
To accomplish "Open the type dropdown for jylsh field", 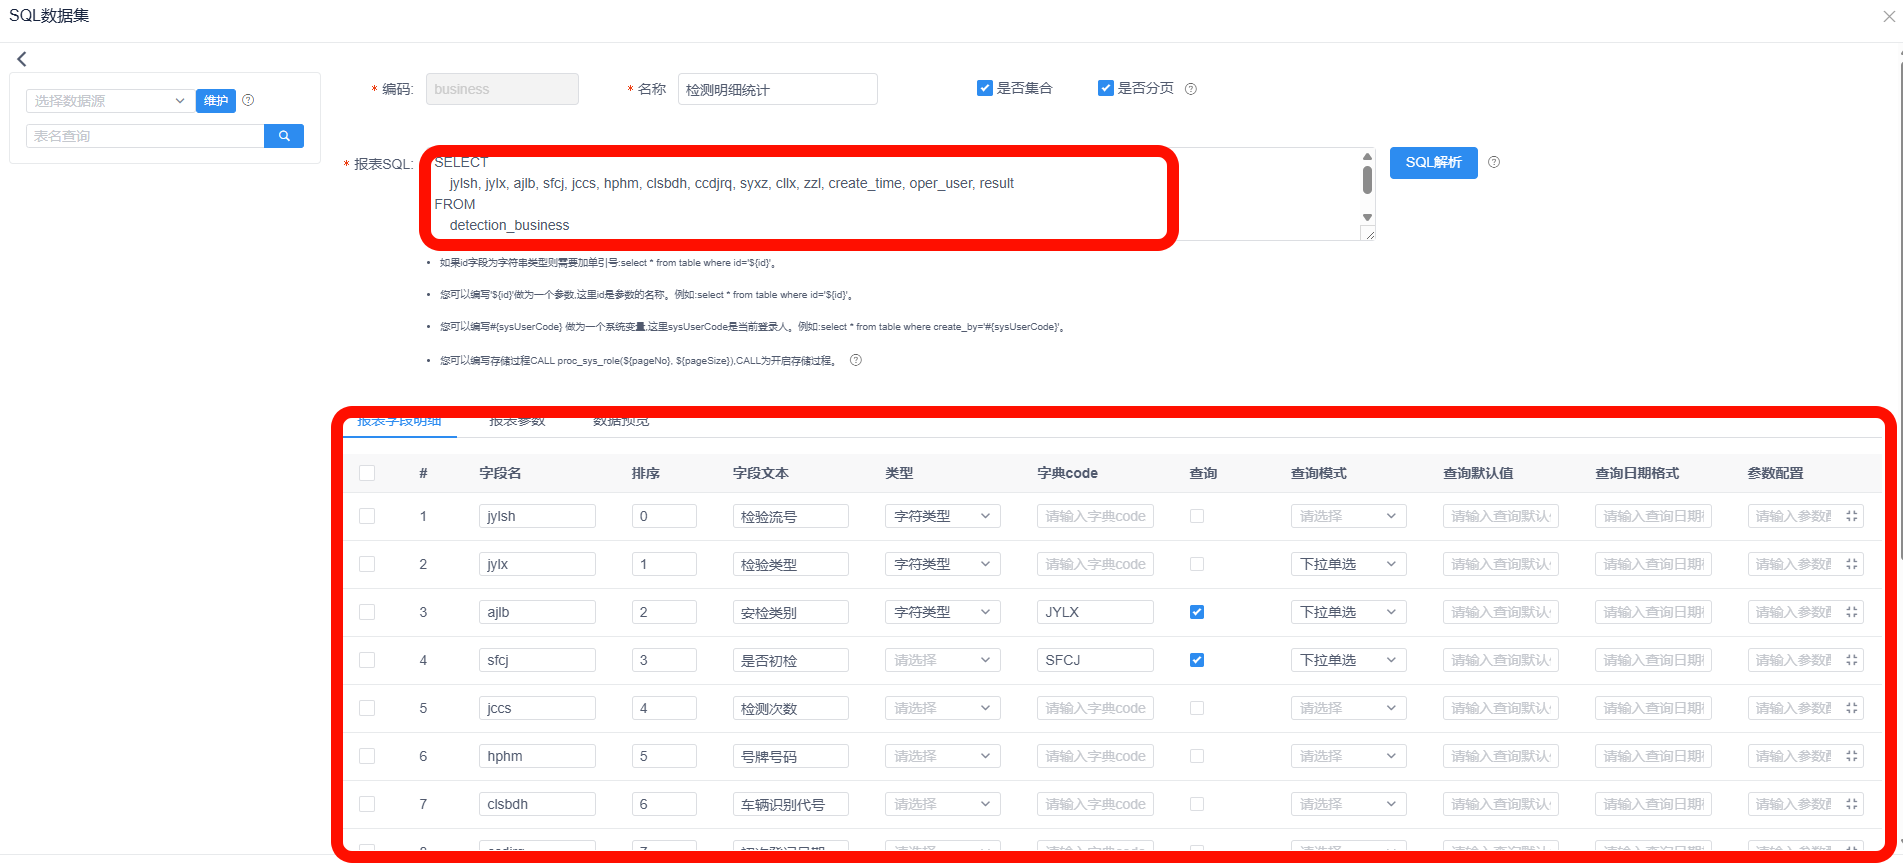I will point(942,517).
